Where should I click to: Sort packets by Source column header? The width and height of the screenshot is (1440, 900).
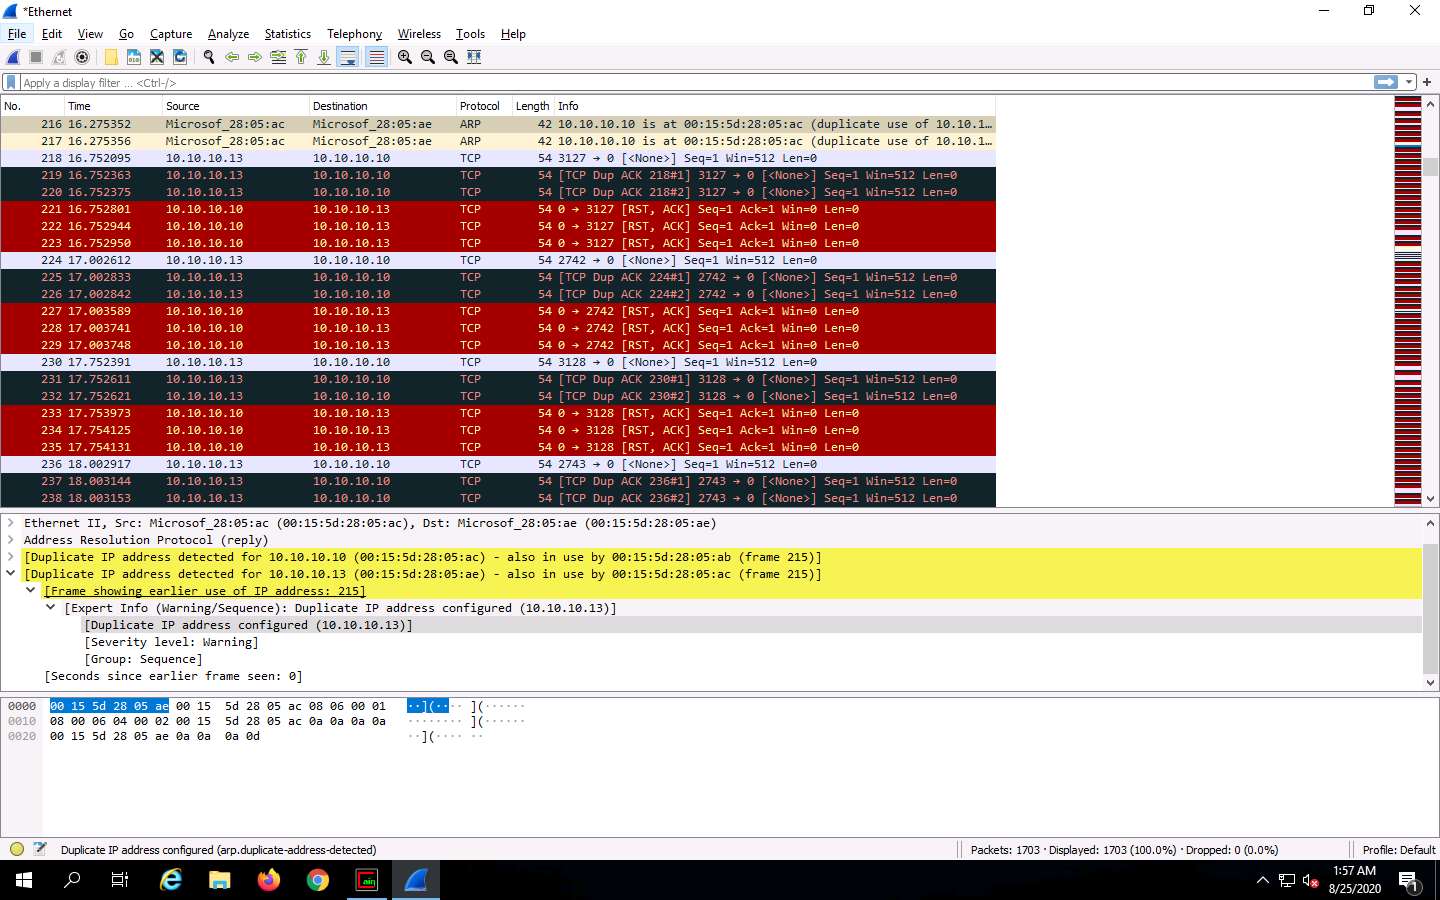[x=235, y=106]
